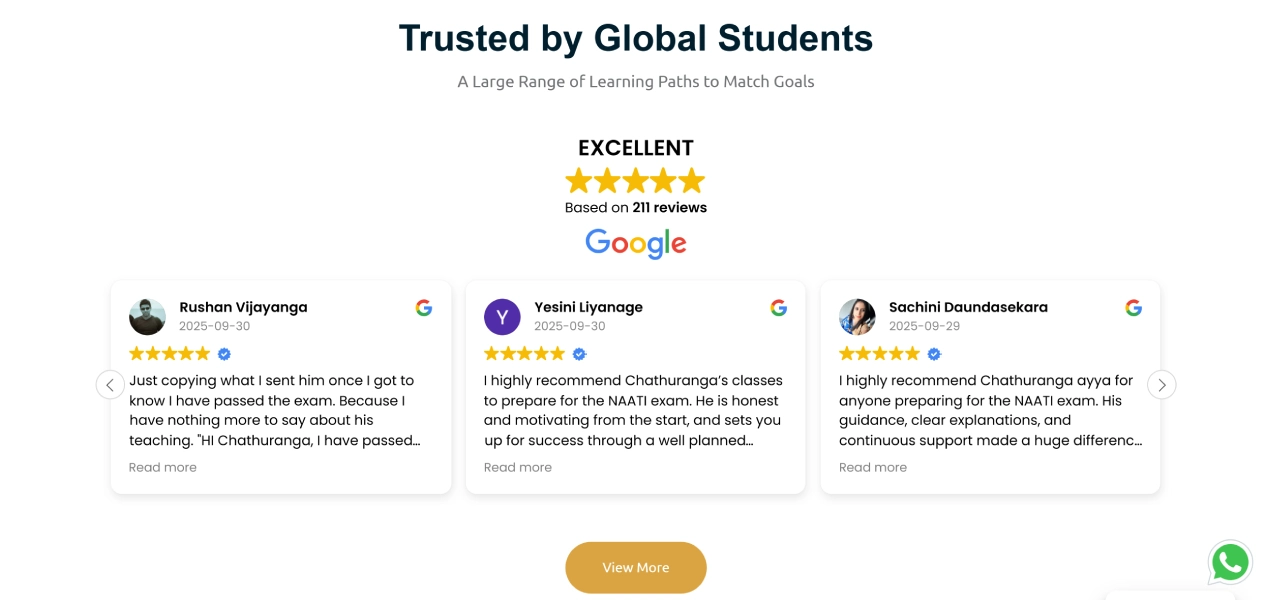Click the five-star rating under EXCELLENT
1266x600 pixels.
tap(636, 181)
